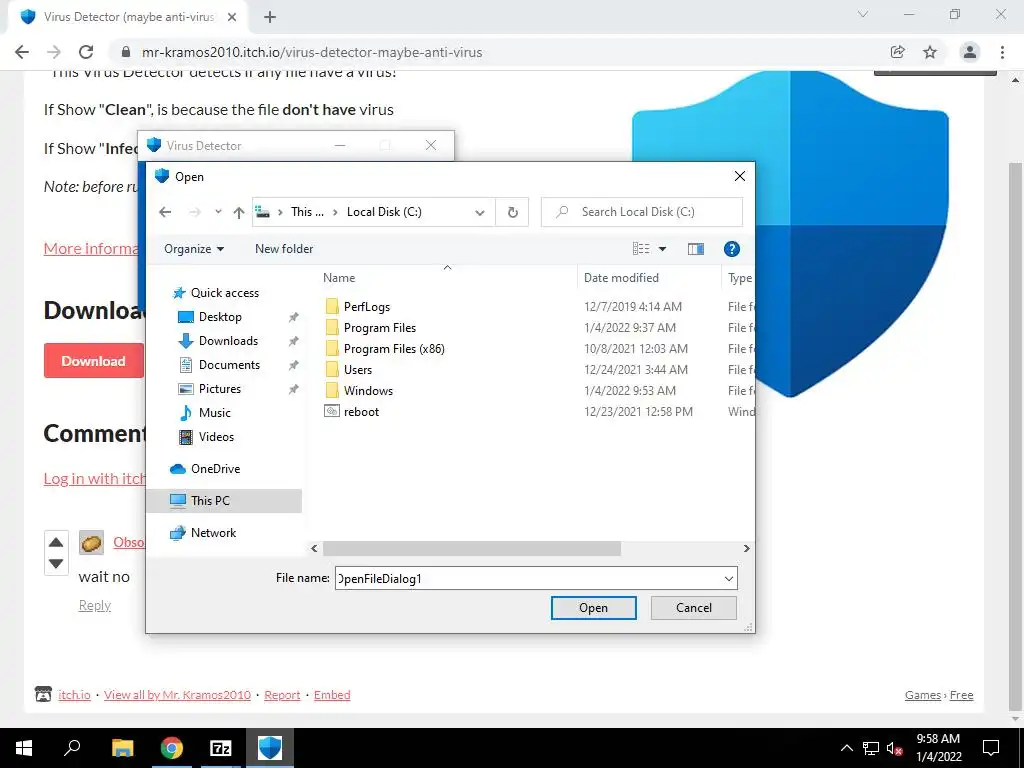Screen dimensions: 1024x768
Task: Click the Cancel button
Action: [x=694, y=608]
